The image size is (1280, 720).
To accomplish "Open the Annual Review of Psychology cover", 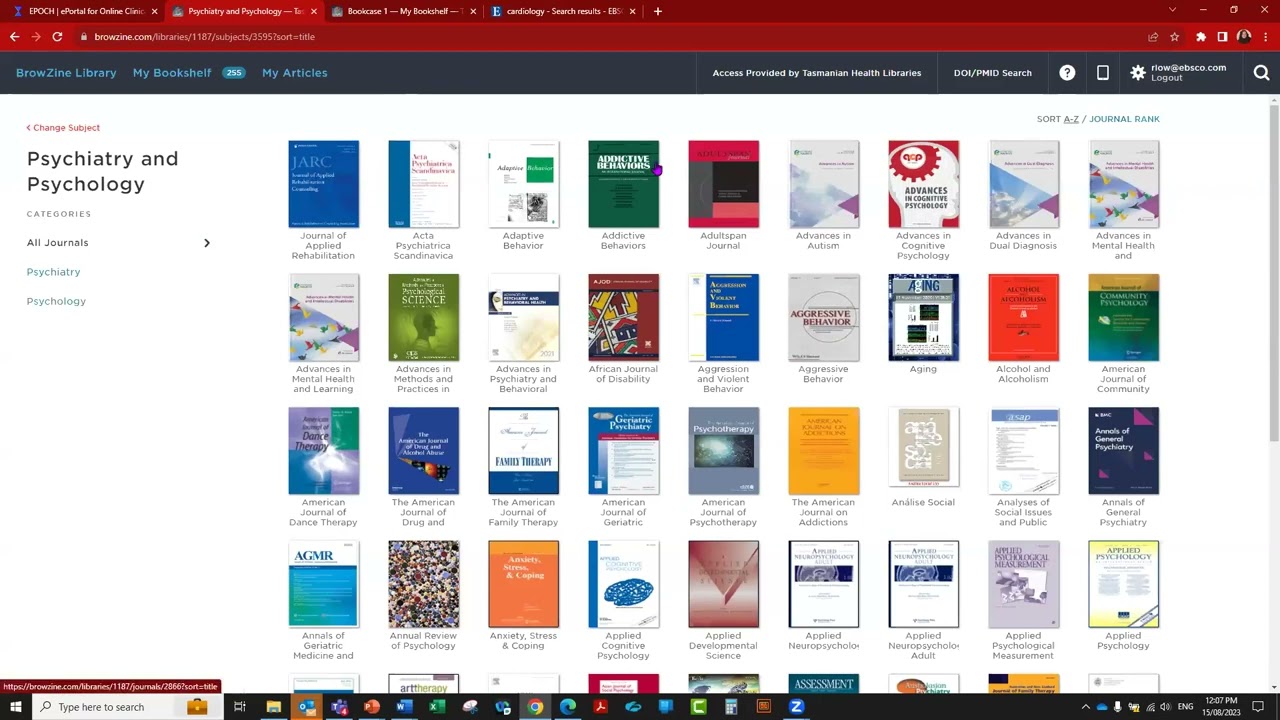I will click(424, 584).
